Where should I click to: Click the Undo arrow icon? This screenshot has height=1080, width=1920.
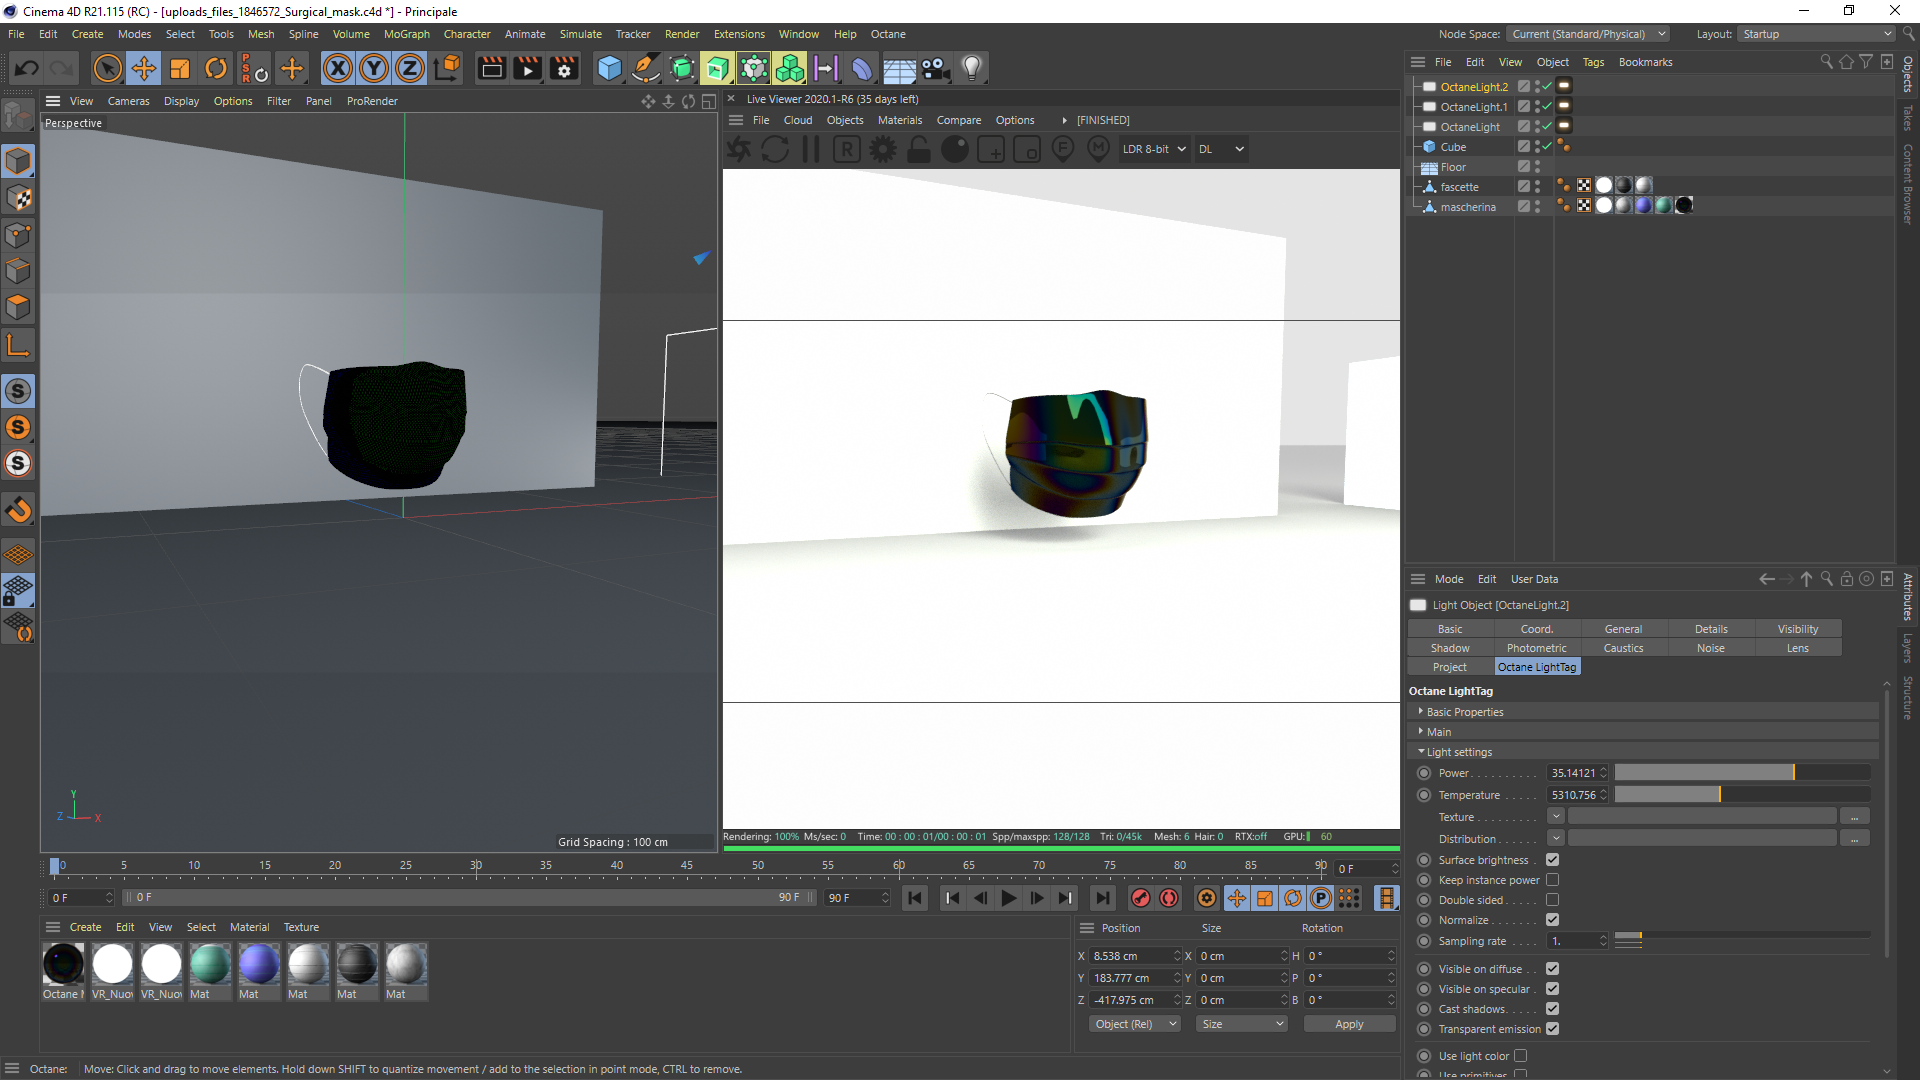tap(27, 68)
